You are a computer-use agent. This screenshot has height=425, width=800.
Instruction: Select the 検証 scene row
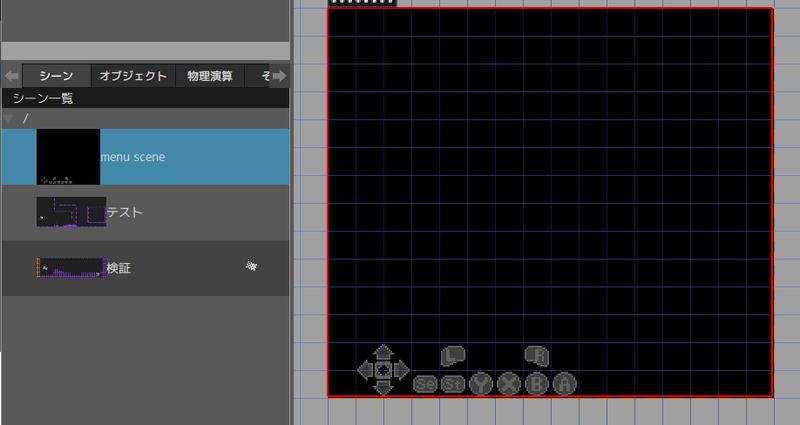[145, 268]
